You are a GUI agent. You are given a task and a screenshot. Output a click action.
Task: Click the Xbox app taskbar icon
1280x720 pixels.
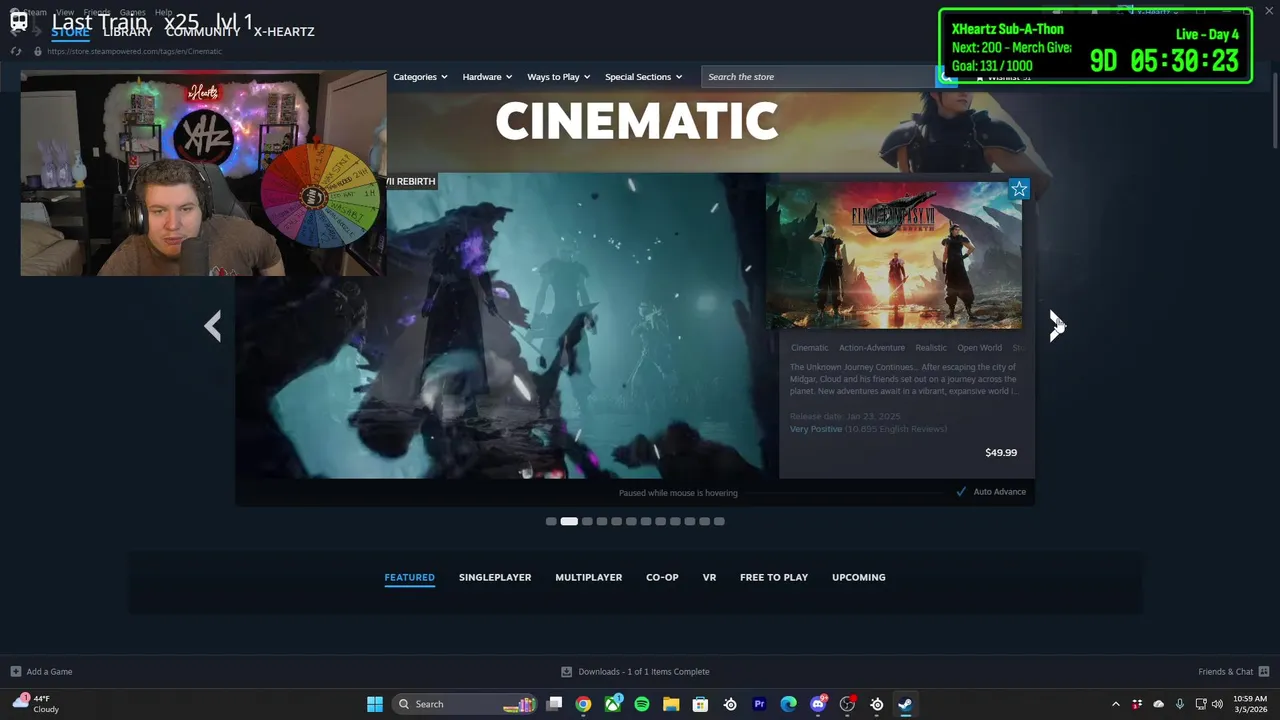pos(612,704)
